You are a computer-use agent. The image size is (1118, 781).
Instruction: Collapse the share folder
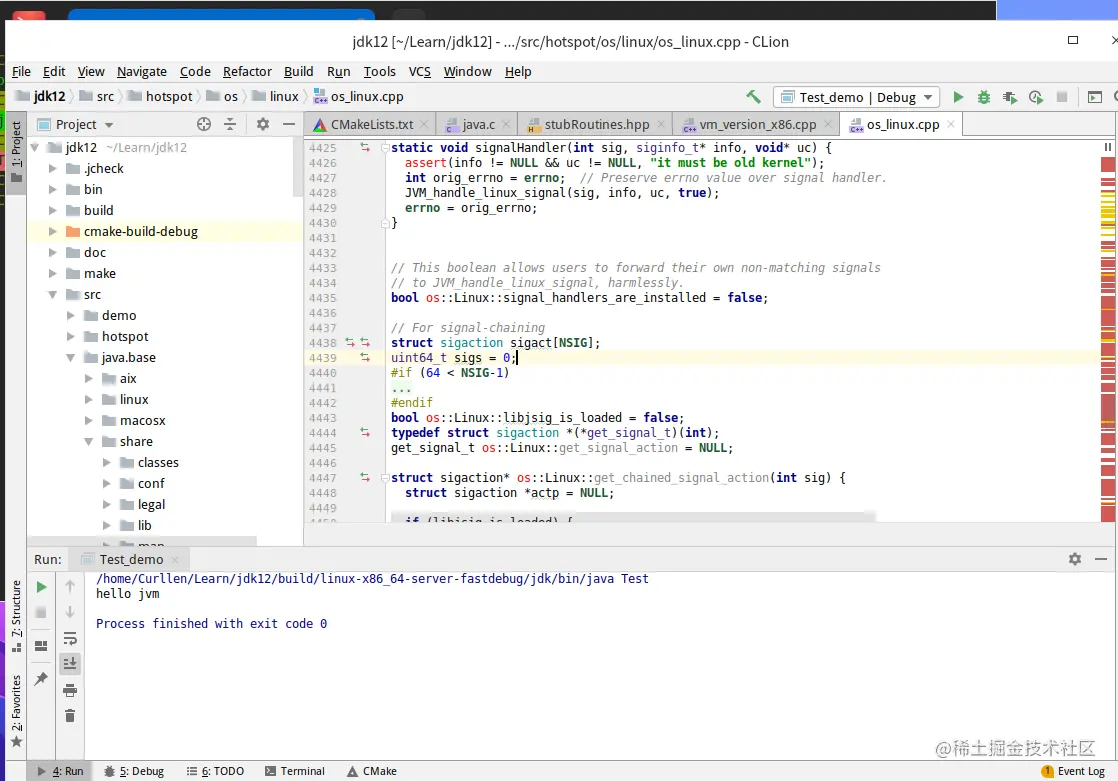pos(88,441)
